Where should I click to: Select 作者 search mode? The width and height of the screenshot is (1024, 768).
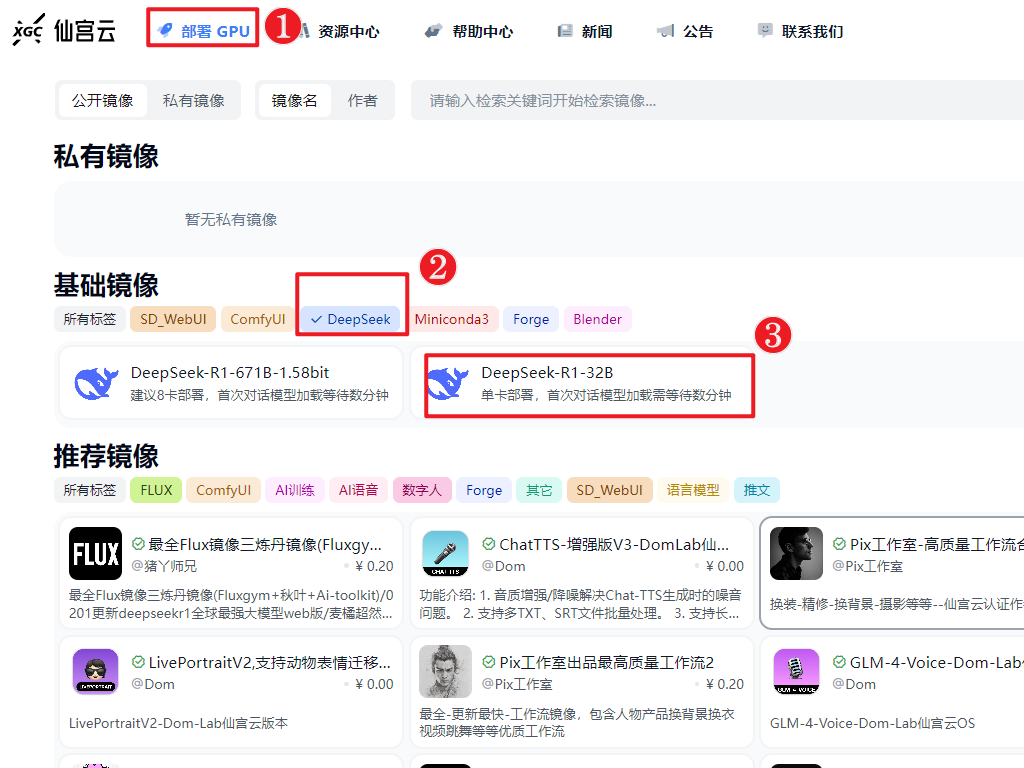[362, 101]
